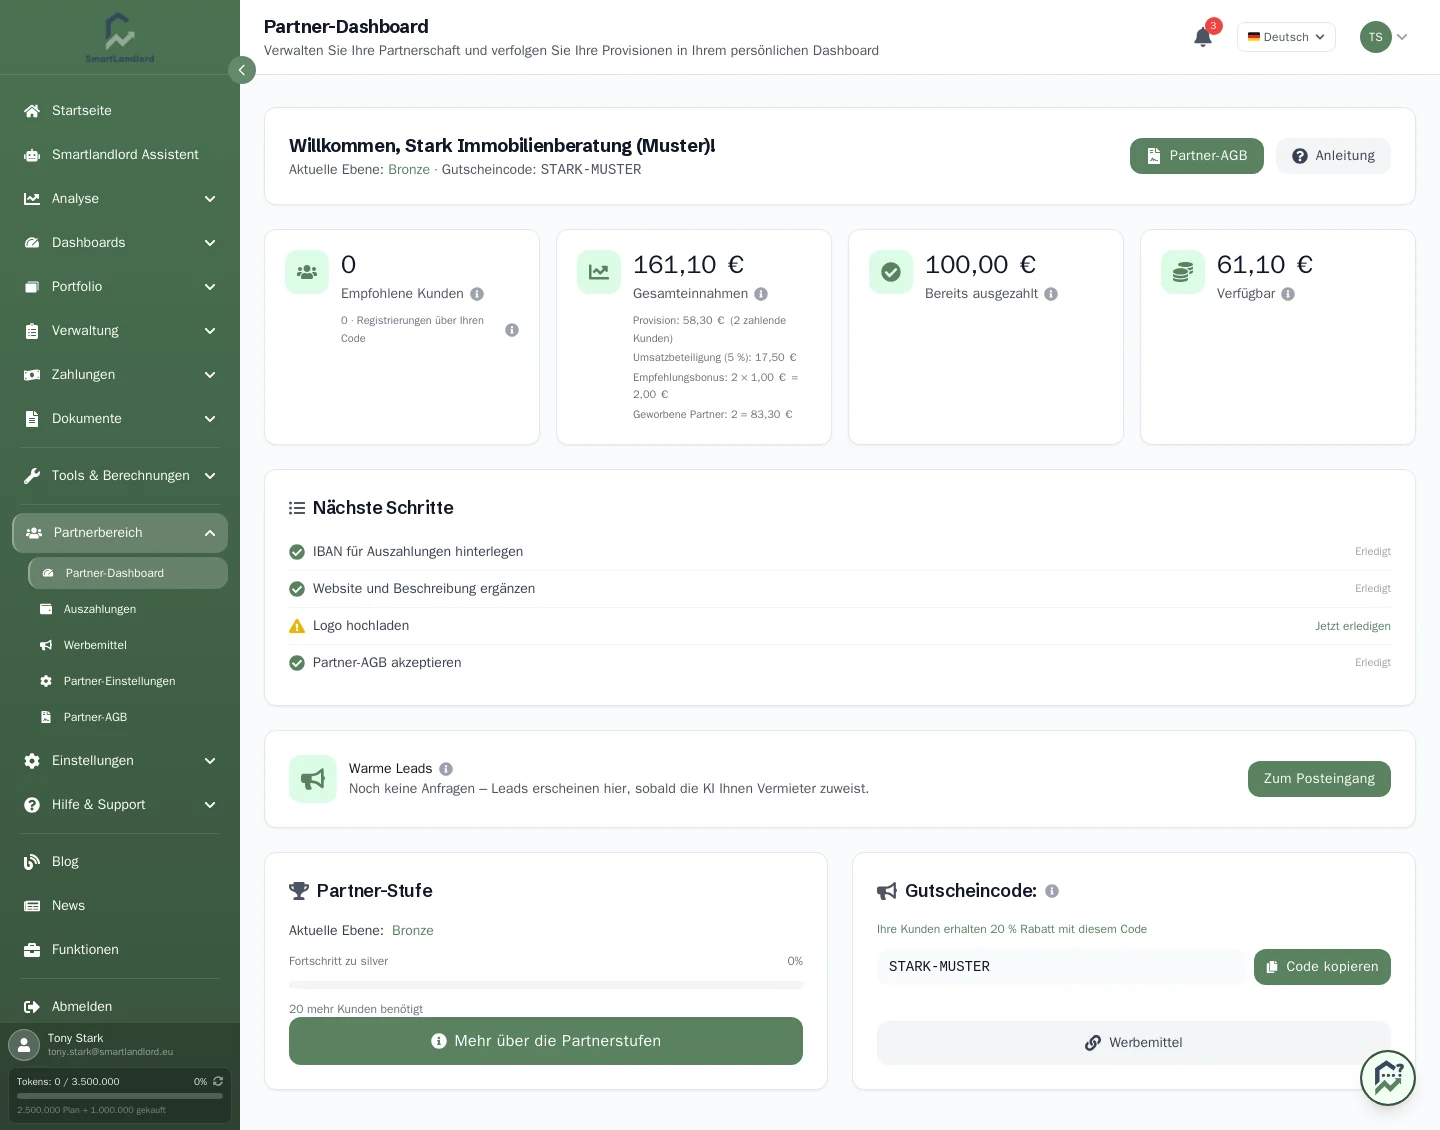
Task: Open the Anleitung guide
Action: pyautogui.click(x=1333, y=156)
